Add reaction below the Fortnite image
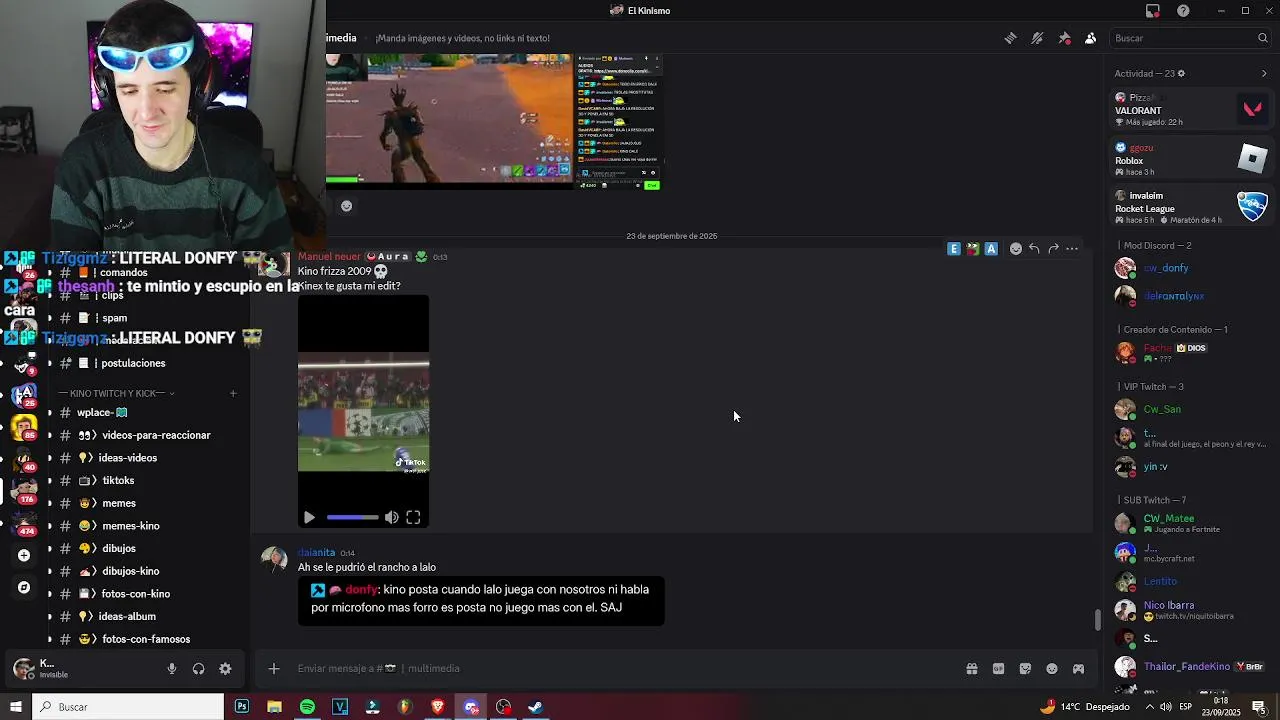Image resolution: width=1280 pixels, height=720 pixels. (346, 206)
